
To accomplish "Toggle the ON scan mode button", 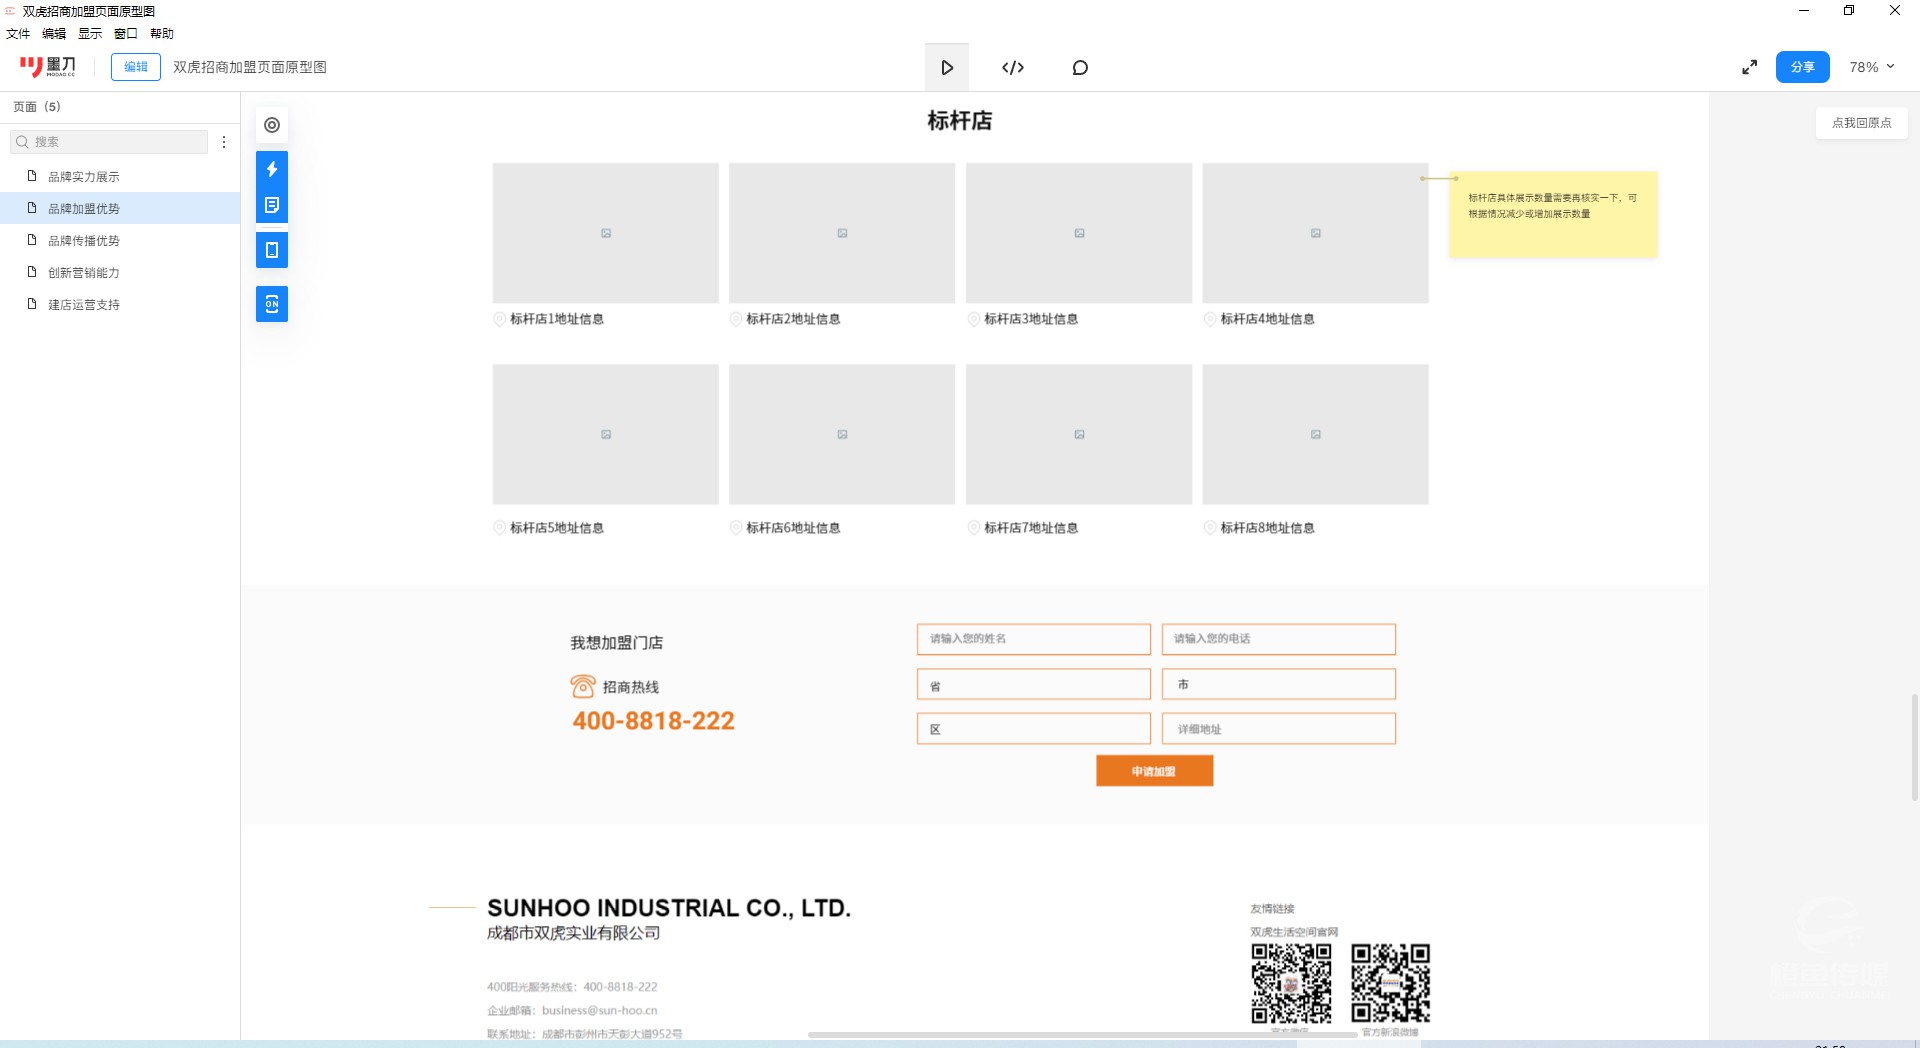I will (x=272, y=304).
